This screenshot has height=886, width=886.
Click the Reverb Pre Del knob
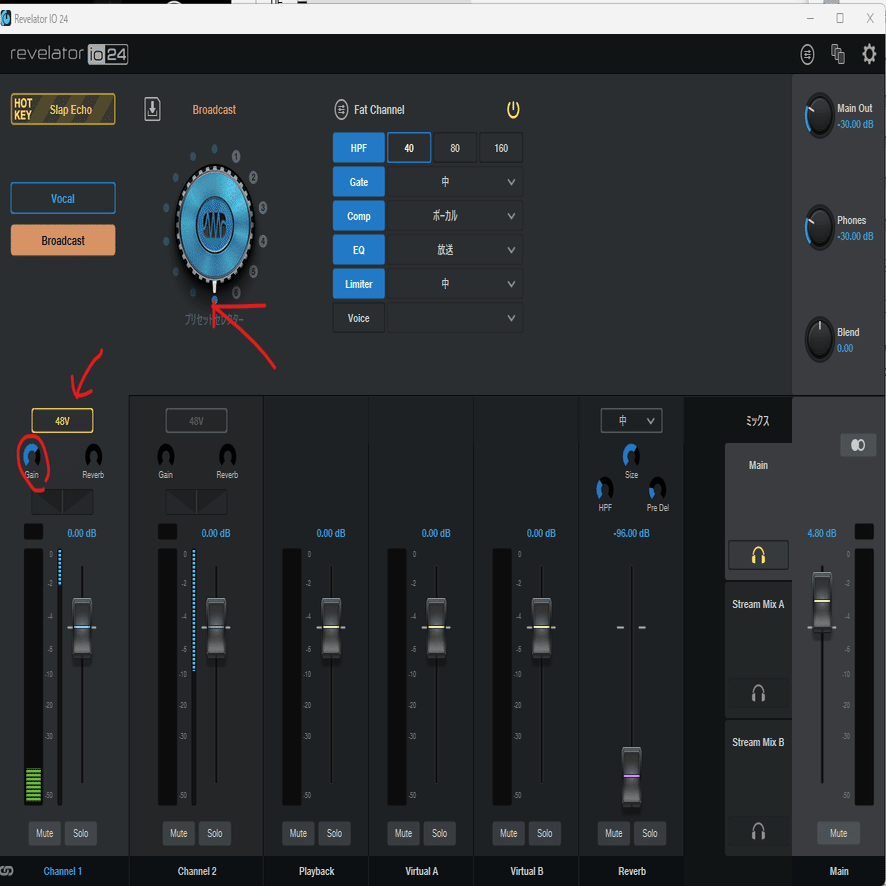pyautogui.click(x=657, y=489)
